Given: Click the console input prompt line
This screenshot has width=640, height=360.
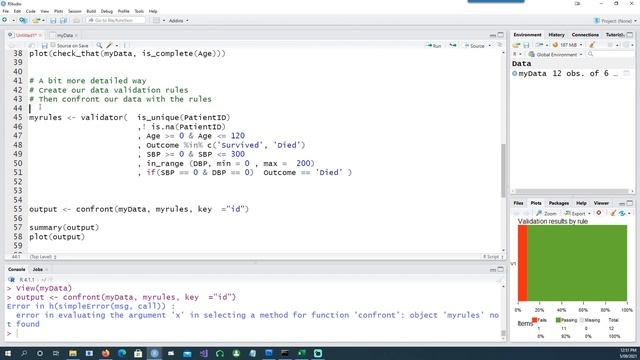Looking at the screenshot, I should 253,333.
